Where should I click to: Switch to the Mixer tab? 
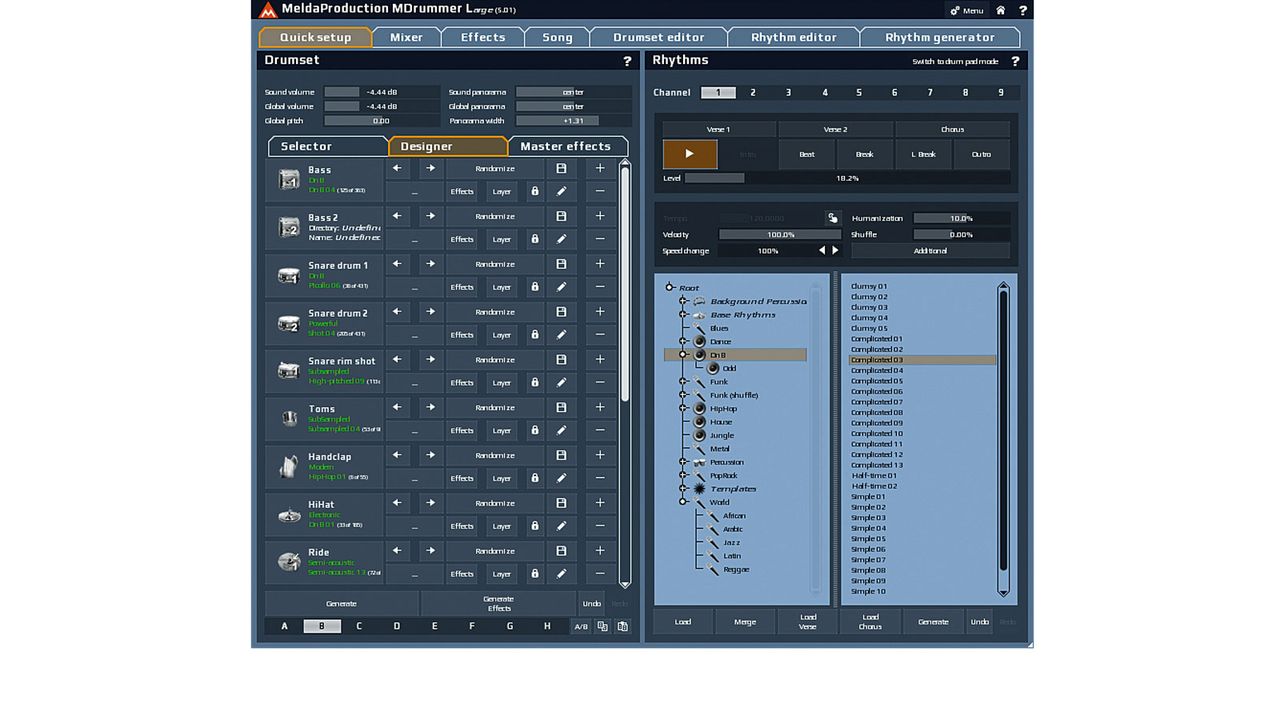[x=406, y=37]
